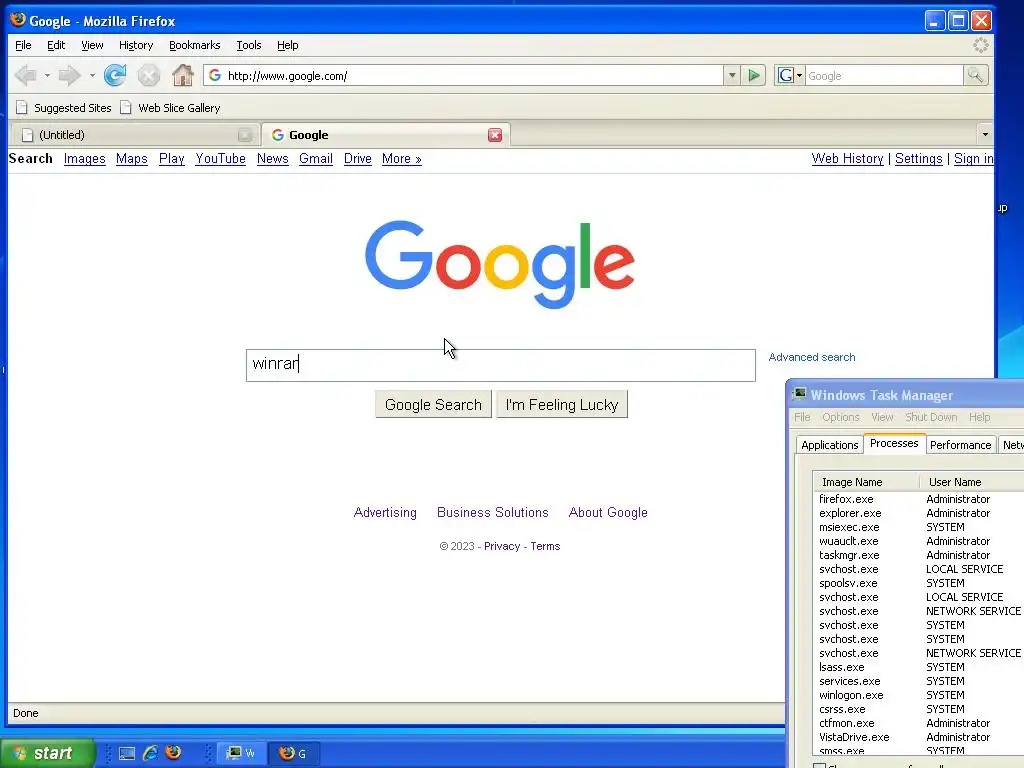The height and width of the screenshot is (768, 1024).
Task: Open the Edit menu in Firefox
Action: click(56, 45)
